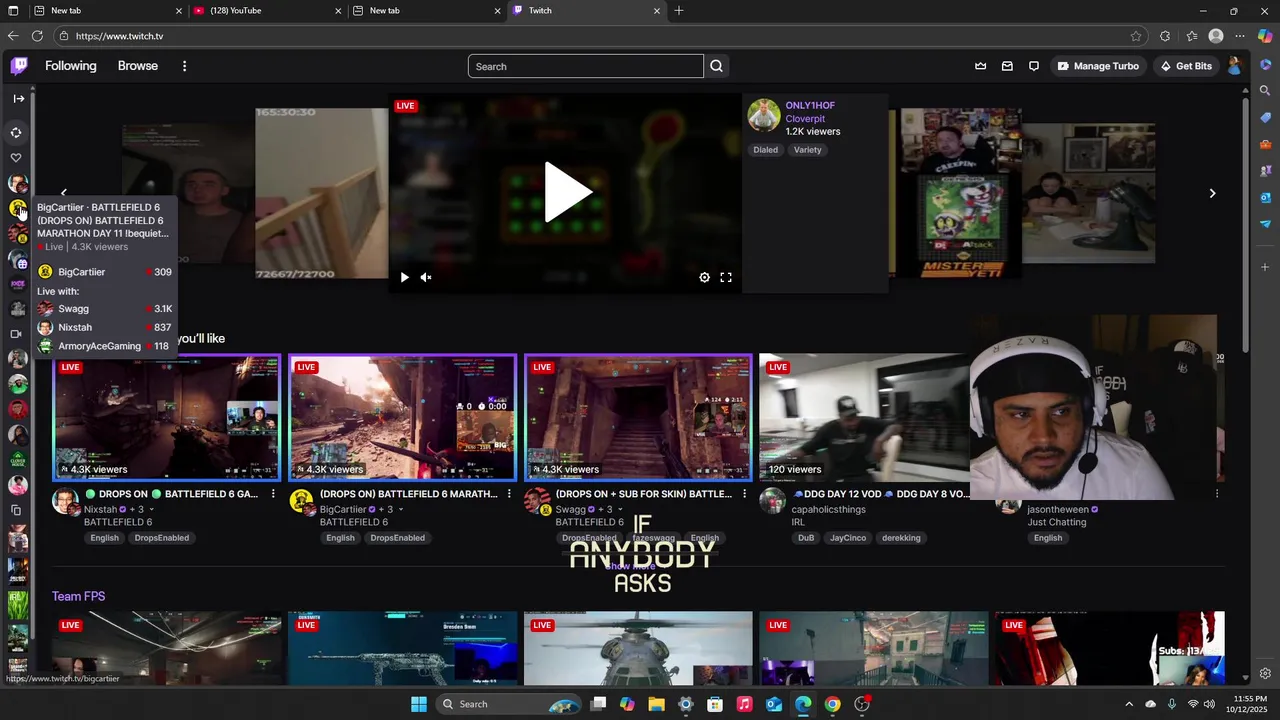The image size is (1280, 720).
Task: Click the Dialed tag
Action: 765,150
